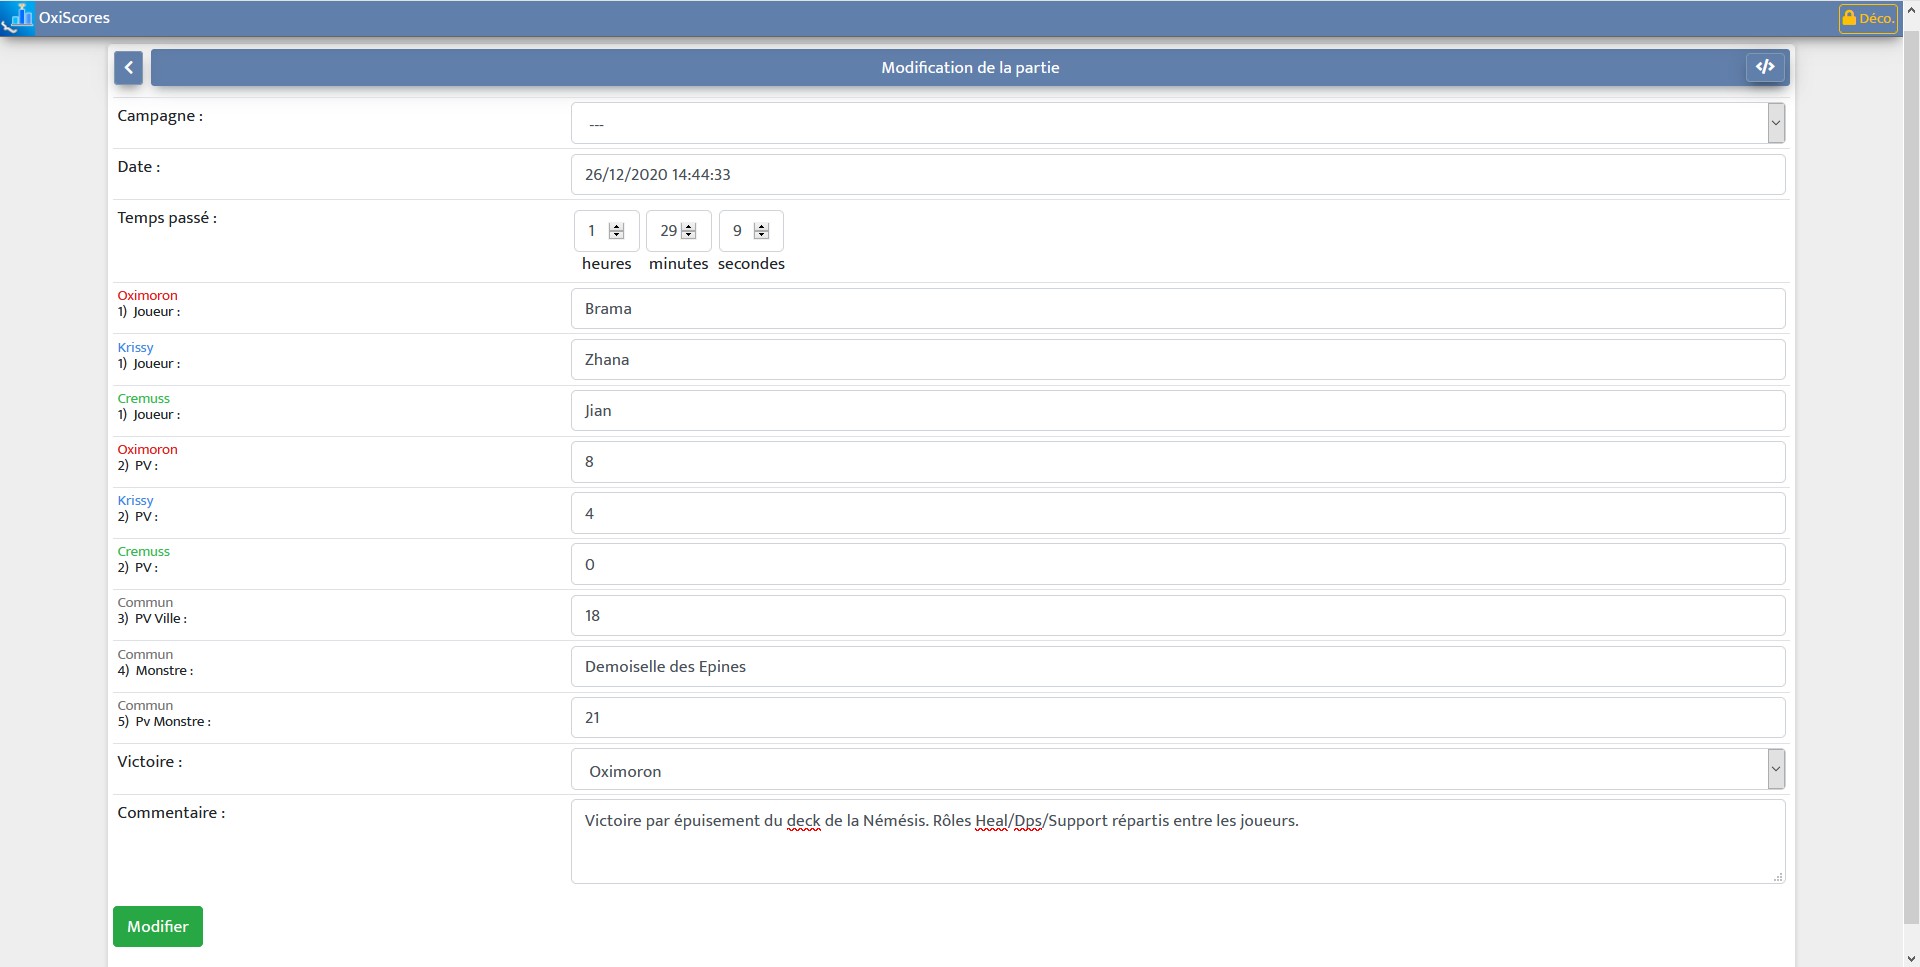
Task: Click the 'Modification de la partie' heading
Action: (970, 67)
